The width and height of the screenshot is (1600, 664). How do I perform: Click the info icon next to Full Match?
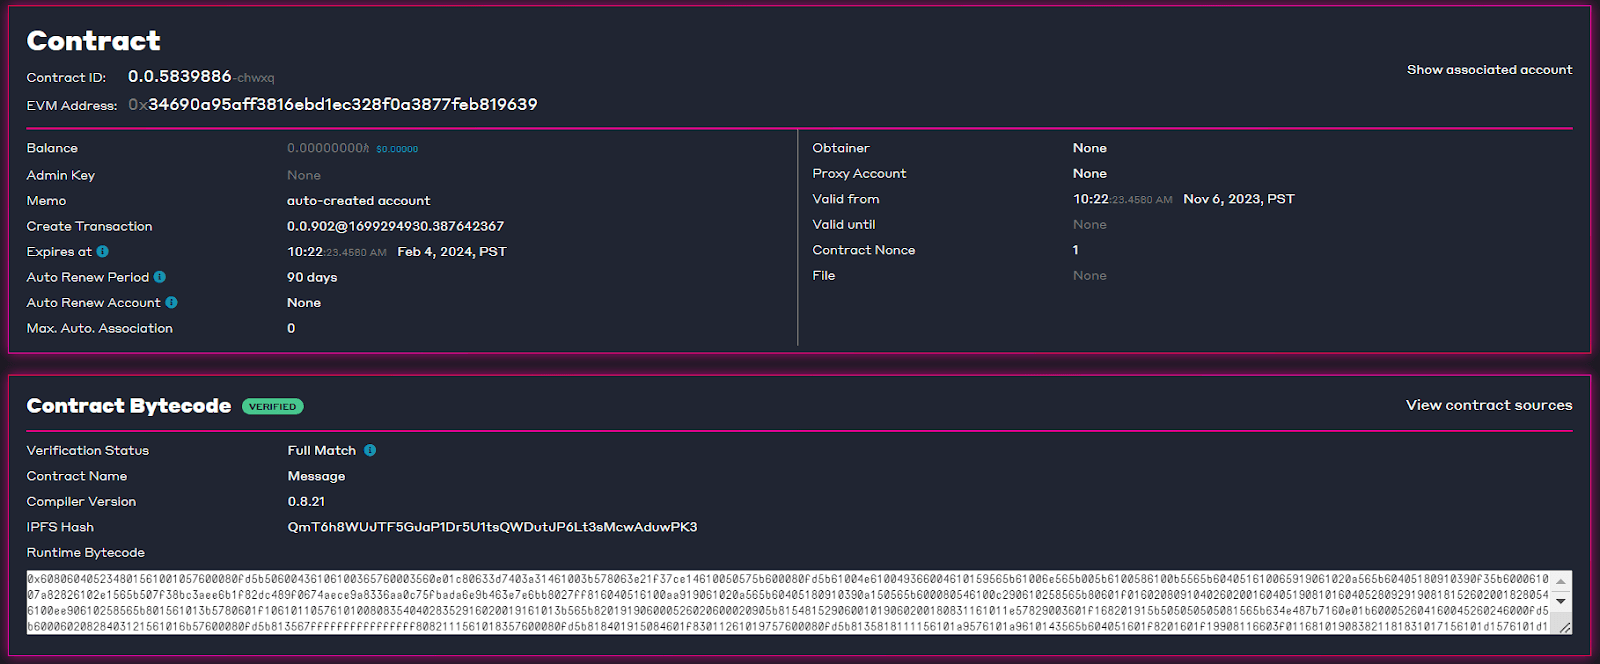[x=370, y=451]
